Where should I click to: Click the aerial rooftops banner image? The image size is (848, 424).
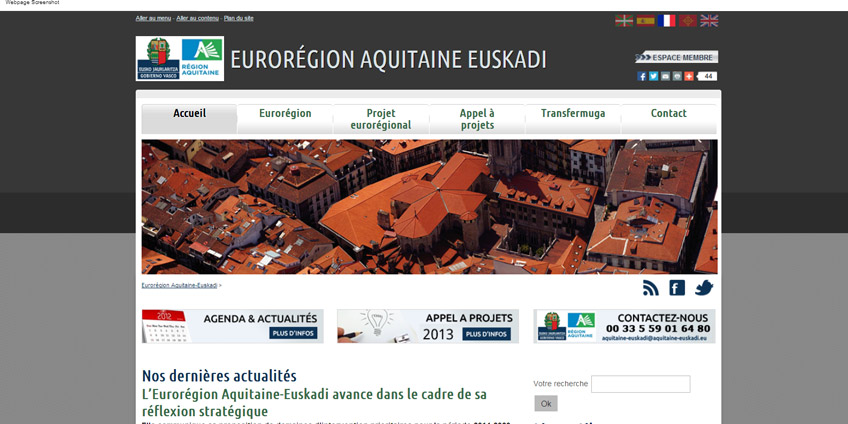[x=429, y=207]
